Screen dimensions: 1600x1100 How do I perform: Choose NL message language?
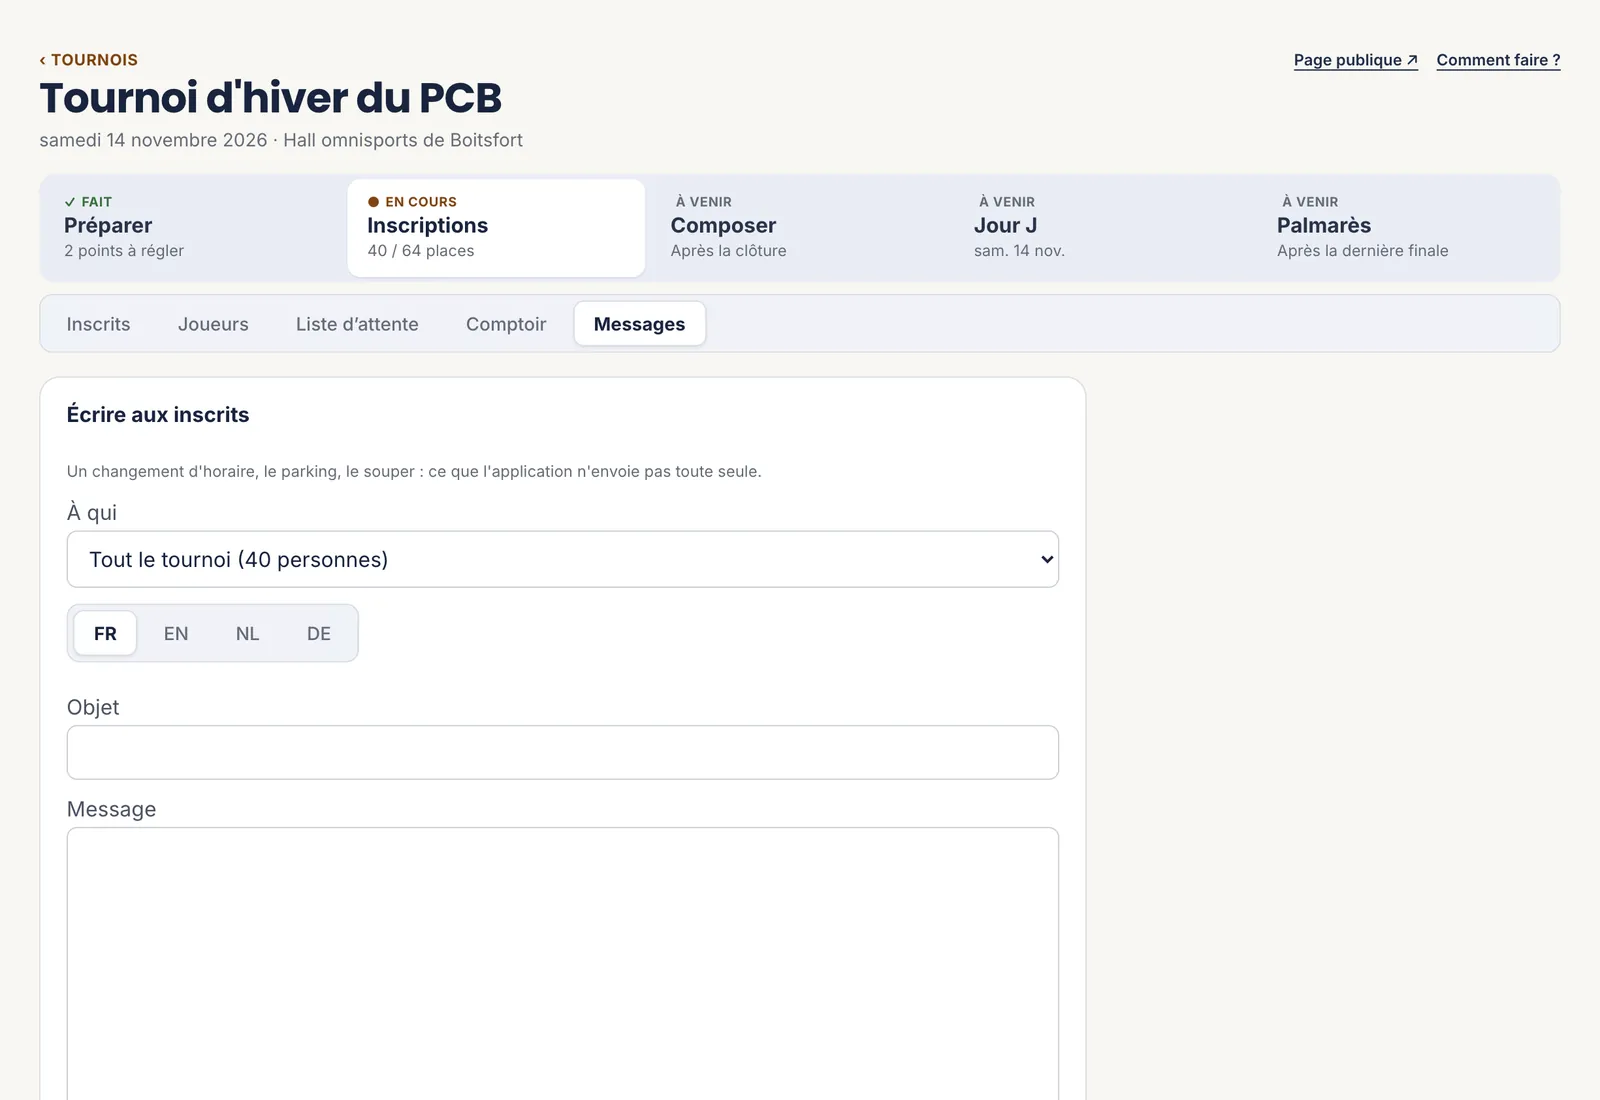[x=247, y=633]
